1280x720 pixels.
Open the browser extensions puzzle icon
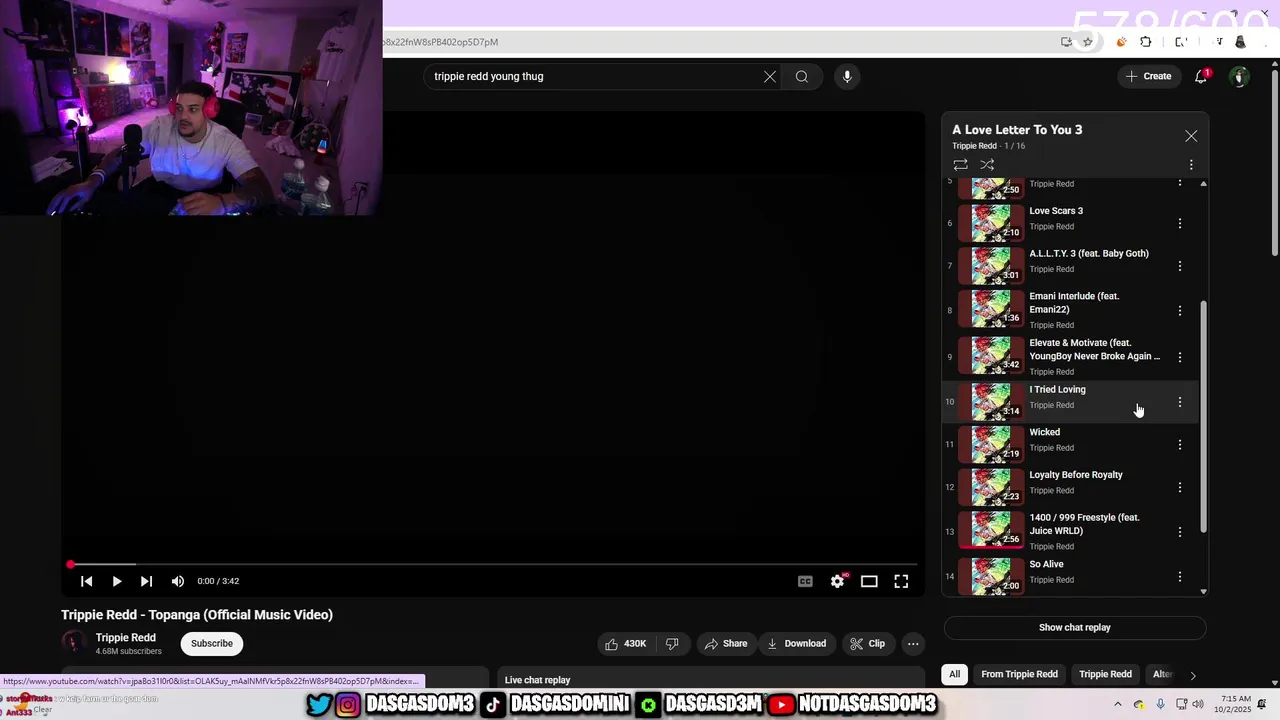[1146, 42]
